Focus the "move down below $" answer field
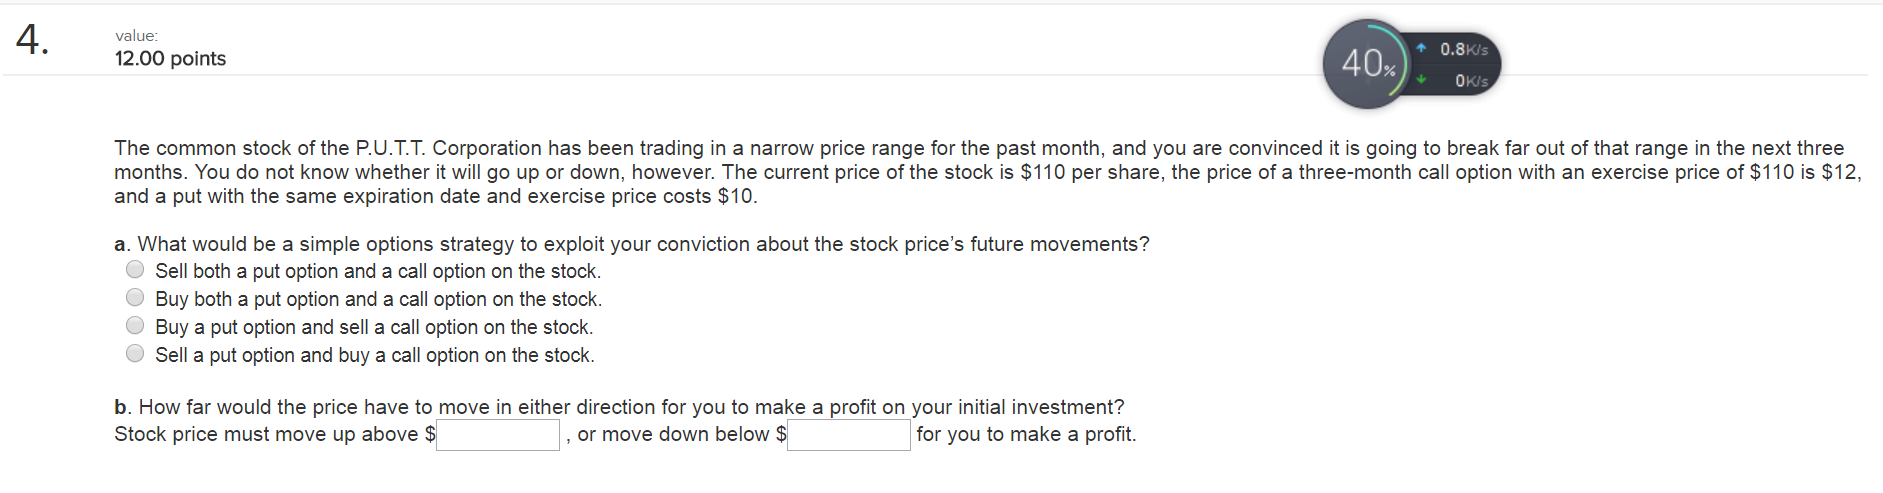Image resolution: width=1883 pixels, height=493 pixels. coord(849,435)
